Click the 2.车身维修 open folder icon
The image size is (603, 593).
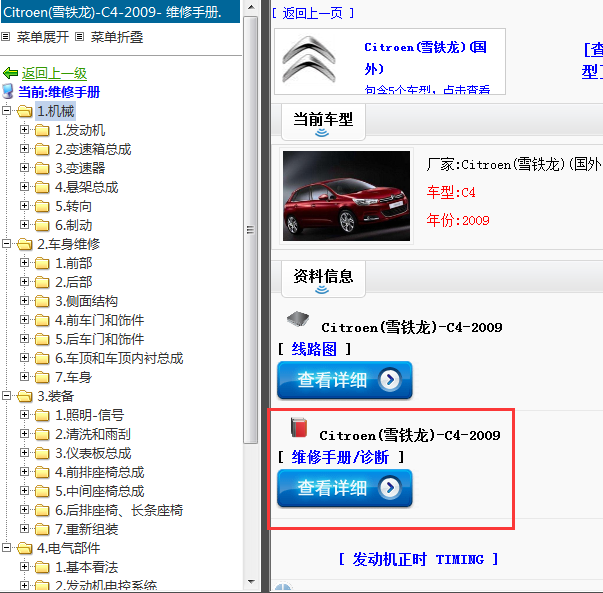[25, 244]
